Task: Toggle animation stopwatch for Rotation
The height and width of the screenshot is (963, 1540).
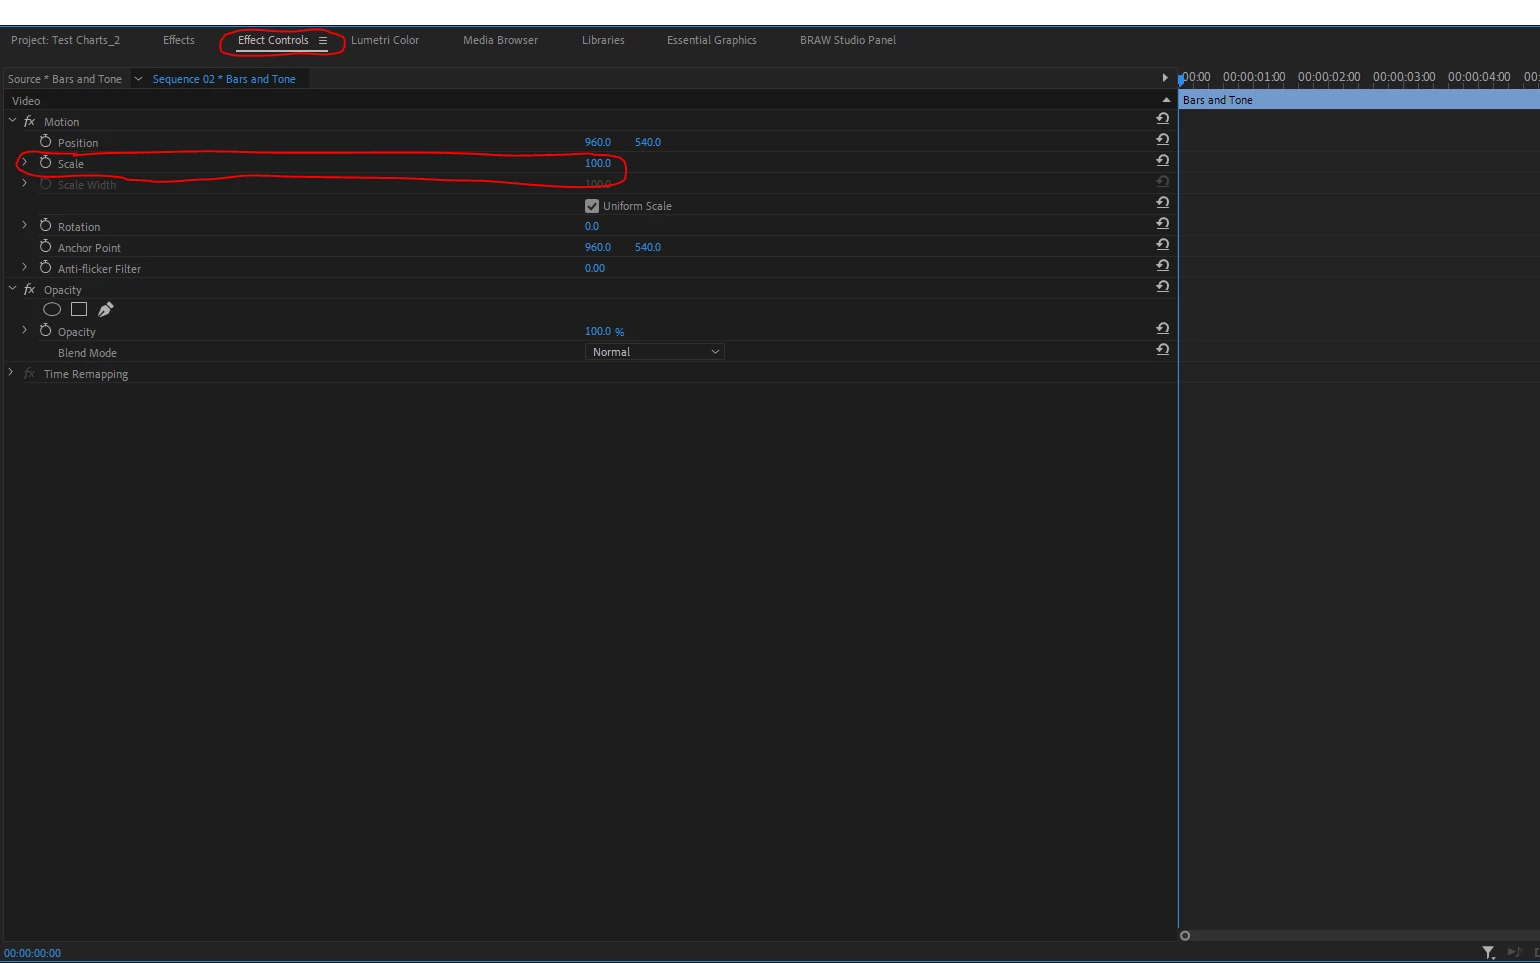Action: click(x=45, y=226)
